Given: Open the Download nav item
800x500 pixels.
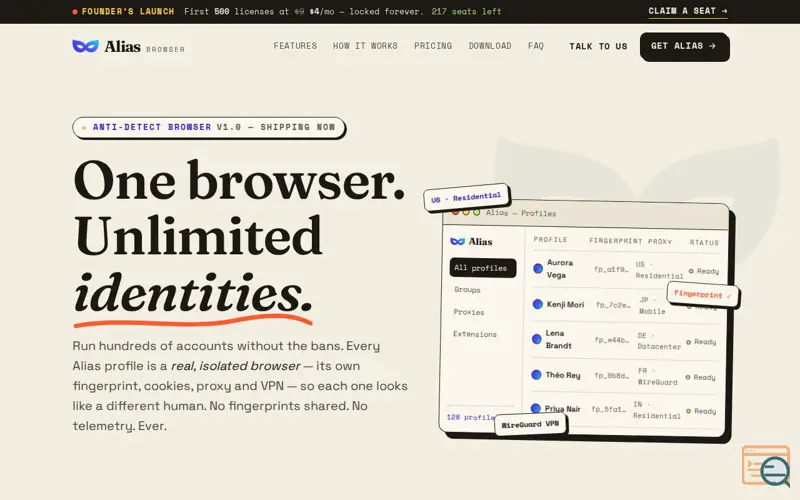Looking at the screenshot, I should click(x=490, y=46).
